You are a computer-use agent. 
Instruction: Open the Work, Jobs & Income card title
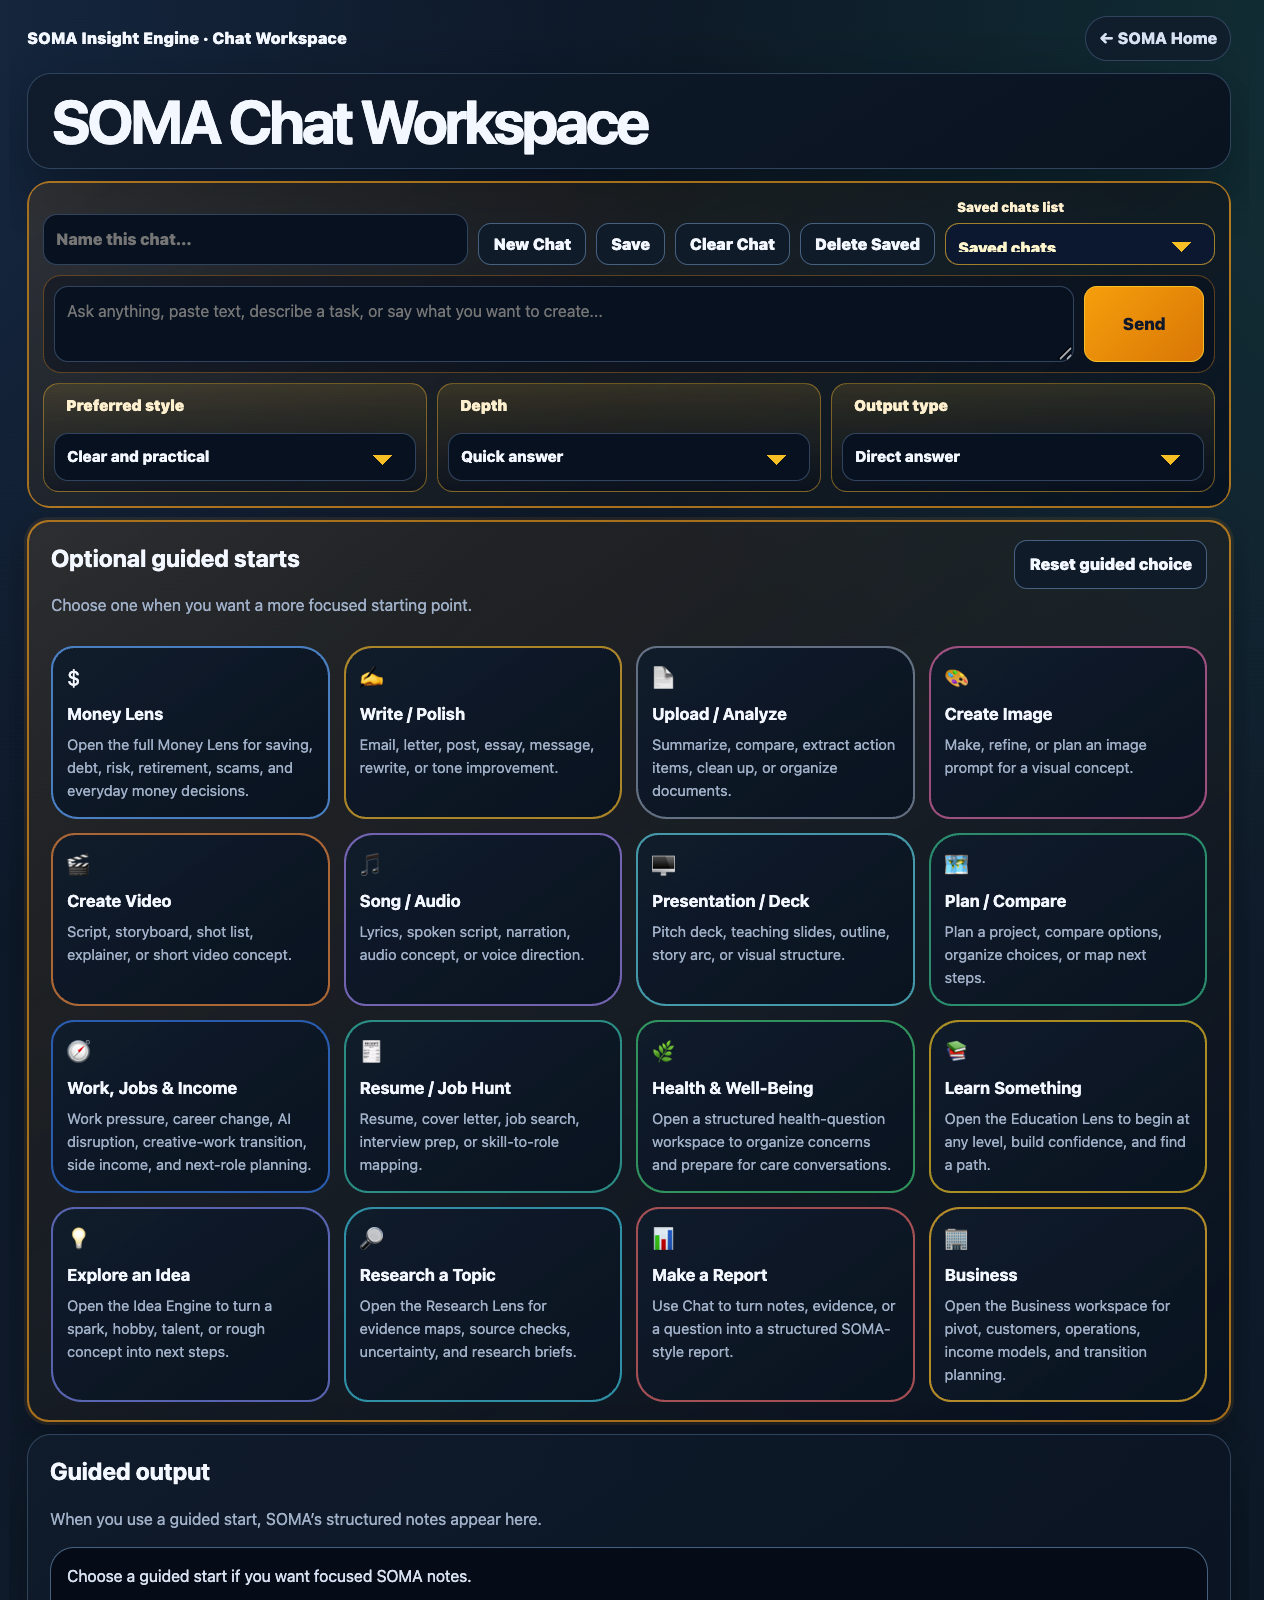152,1088
